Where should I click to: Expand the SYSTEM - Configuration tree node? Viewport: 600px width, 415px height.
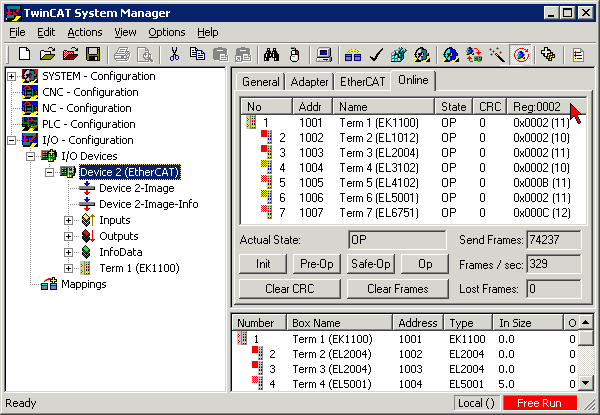tap(12, 76)
